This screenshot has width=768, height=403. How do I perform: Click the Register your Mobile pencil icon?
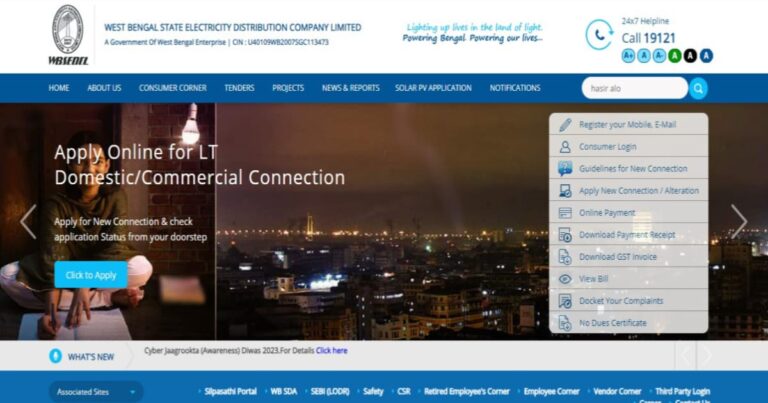565,125
